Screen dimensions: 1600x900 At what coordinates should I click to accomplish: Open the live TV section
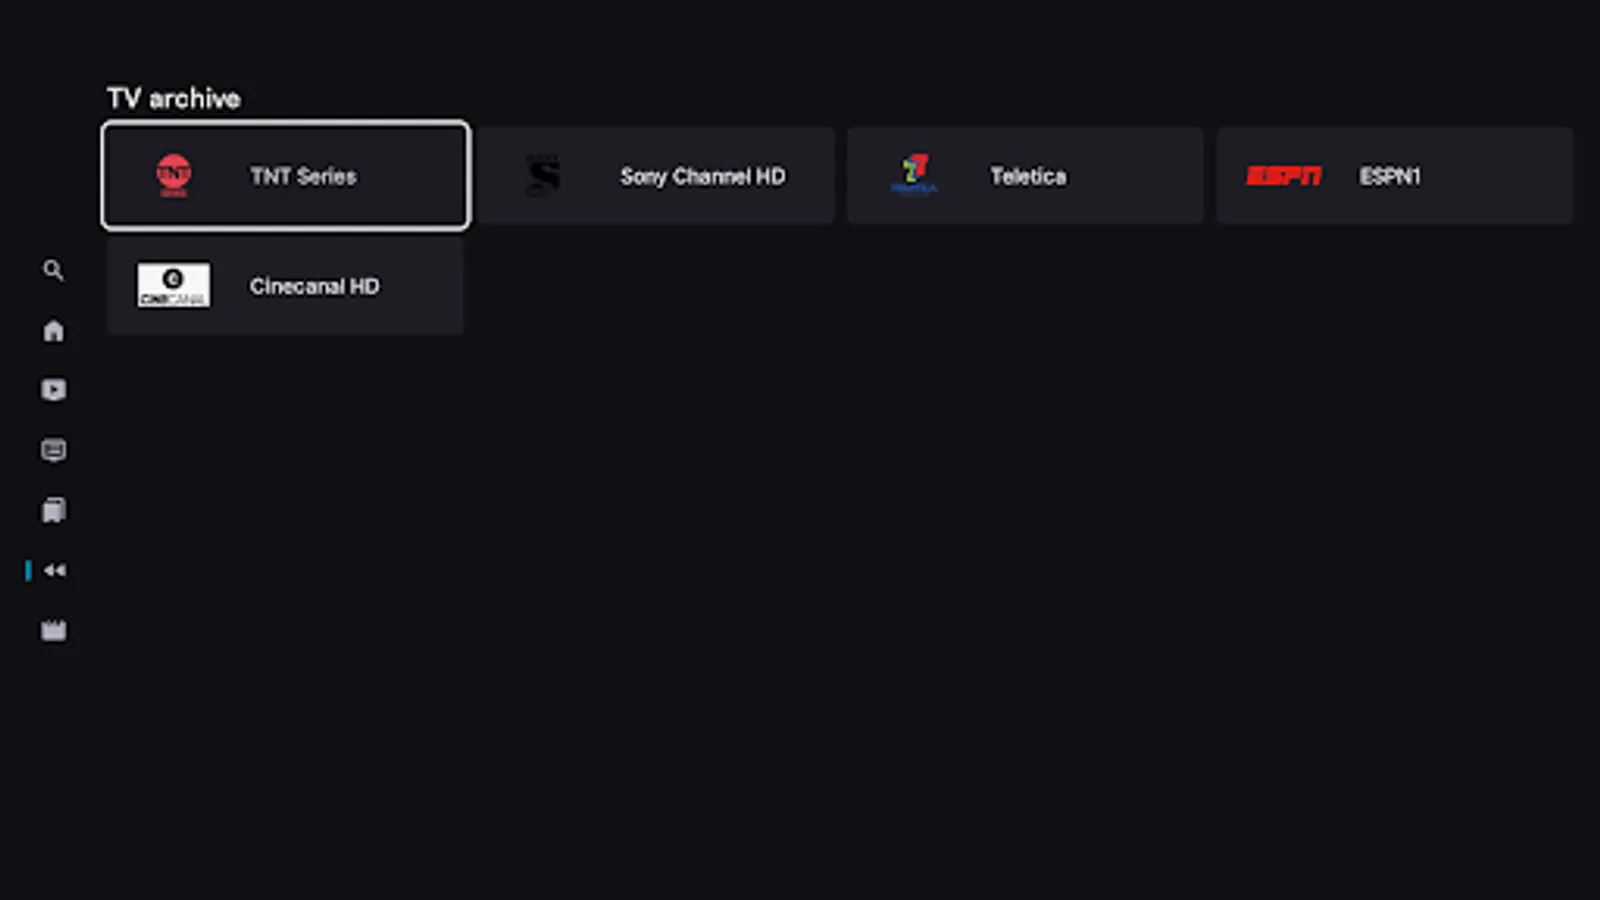(53, 450)
